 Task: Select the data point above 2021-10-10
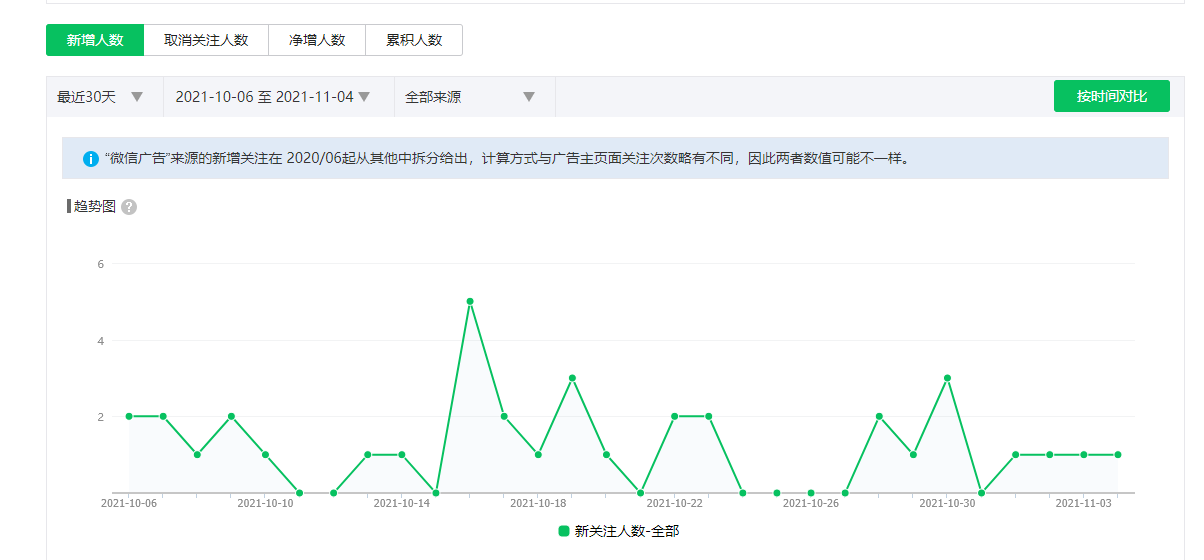coord(265,455)
